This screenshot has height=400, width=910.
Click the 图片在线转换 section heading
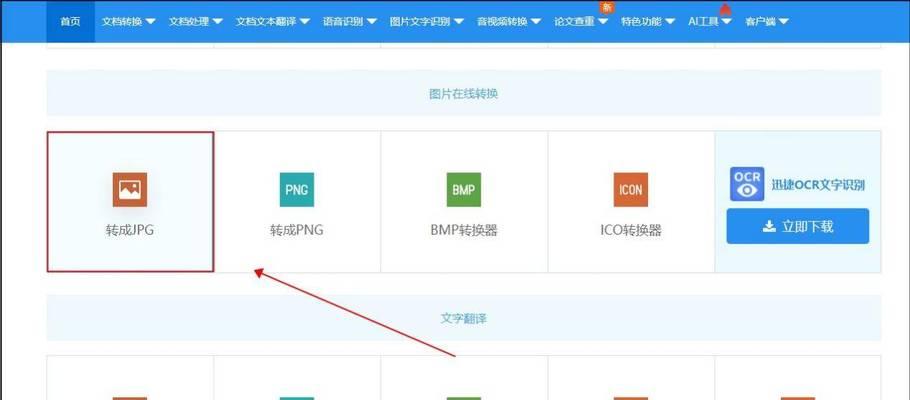coord(464,93)
